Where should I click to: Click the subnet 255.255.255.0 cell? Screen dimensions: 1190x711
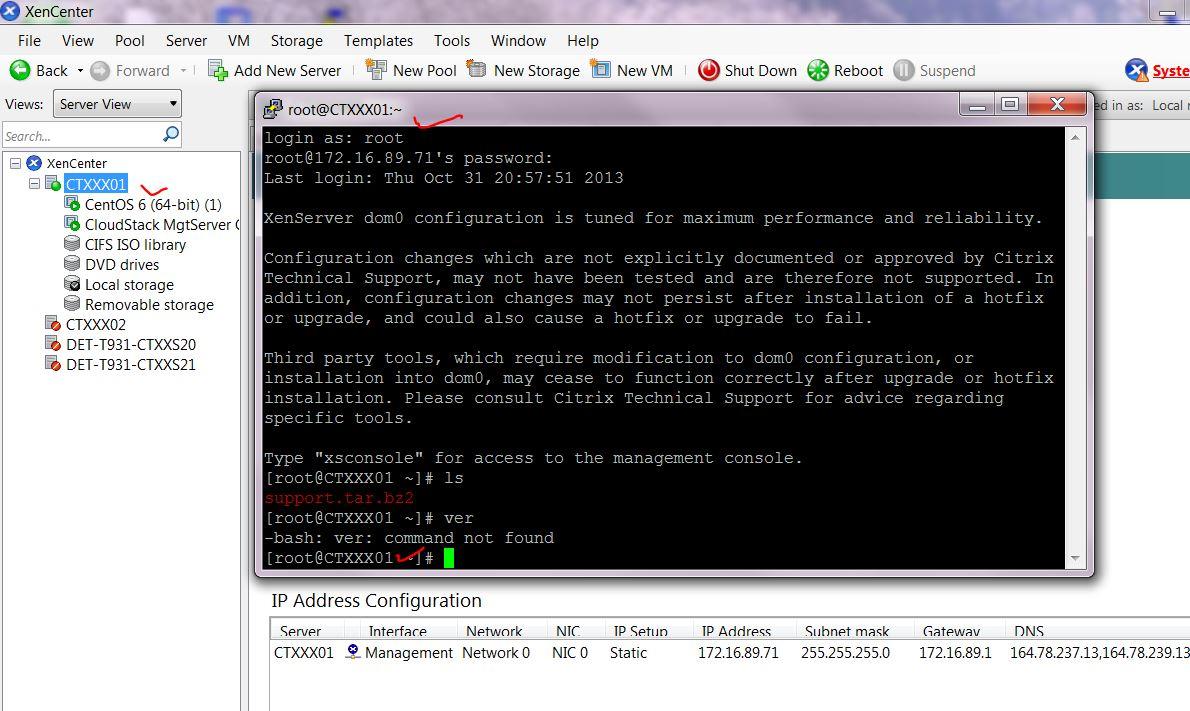[x=845, y=653]
